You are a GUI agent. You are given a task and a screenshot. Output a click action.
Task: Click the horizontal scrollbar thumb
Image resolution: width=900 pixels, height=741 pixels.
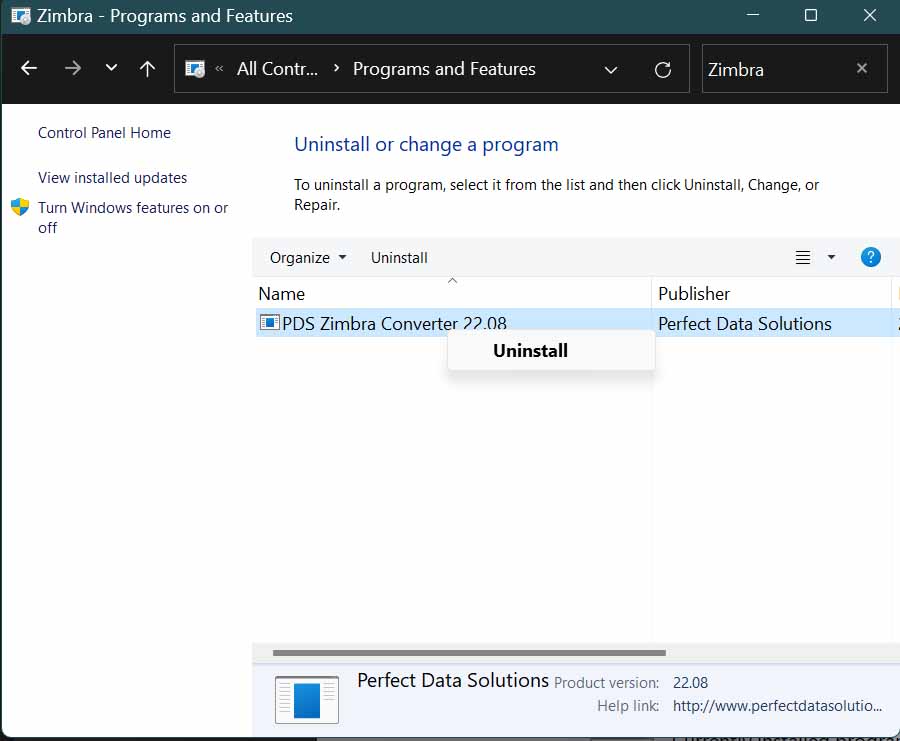(x=469, y=653)
